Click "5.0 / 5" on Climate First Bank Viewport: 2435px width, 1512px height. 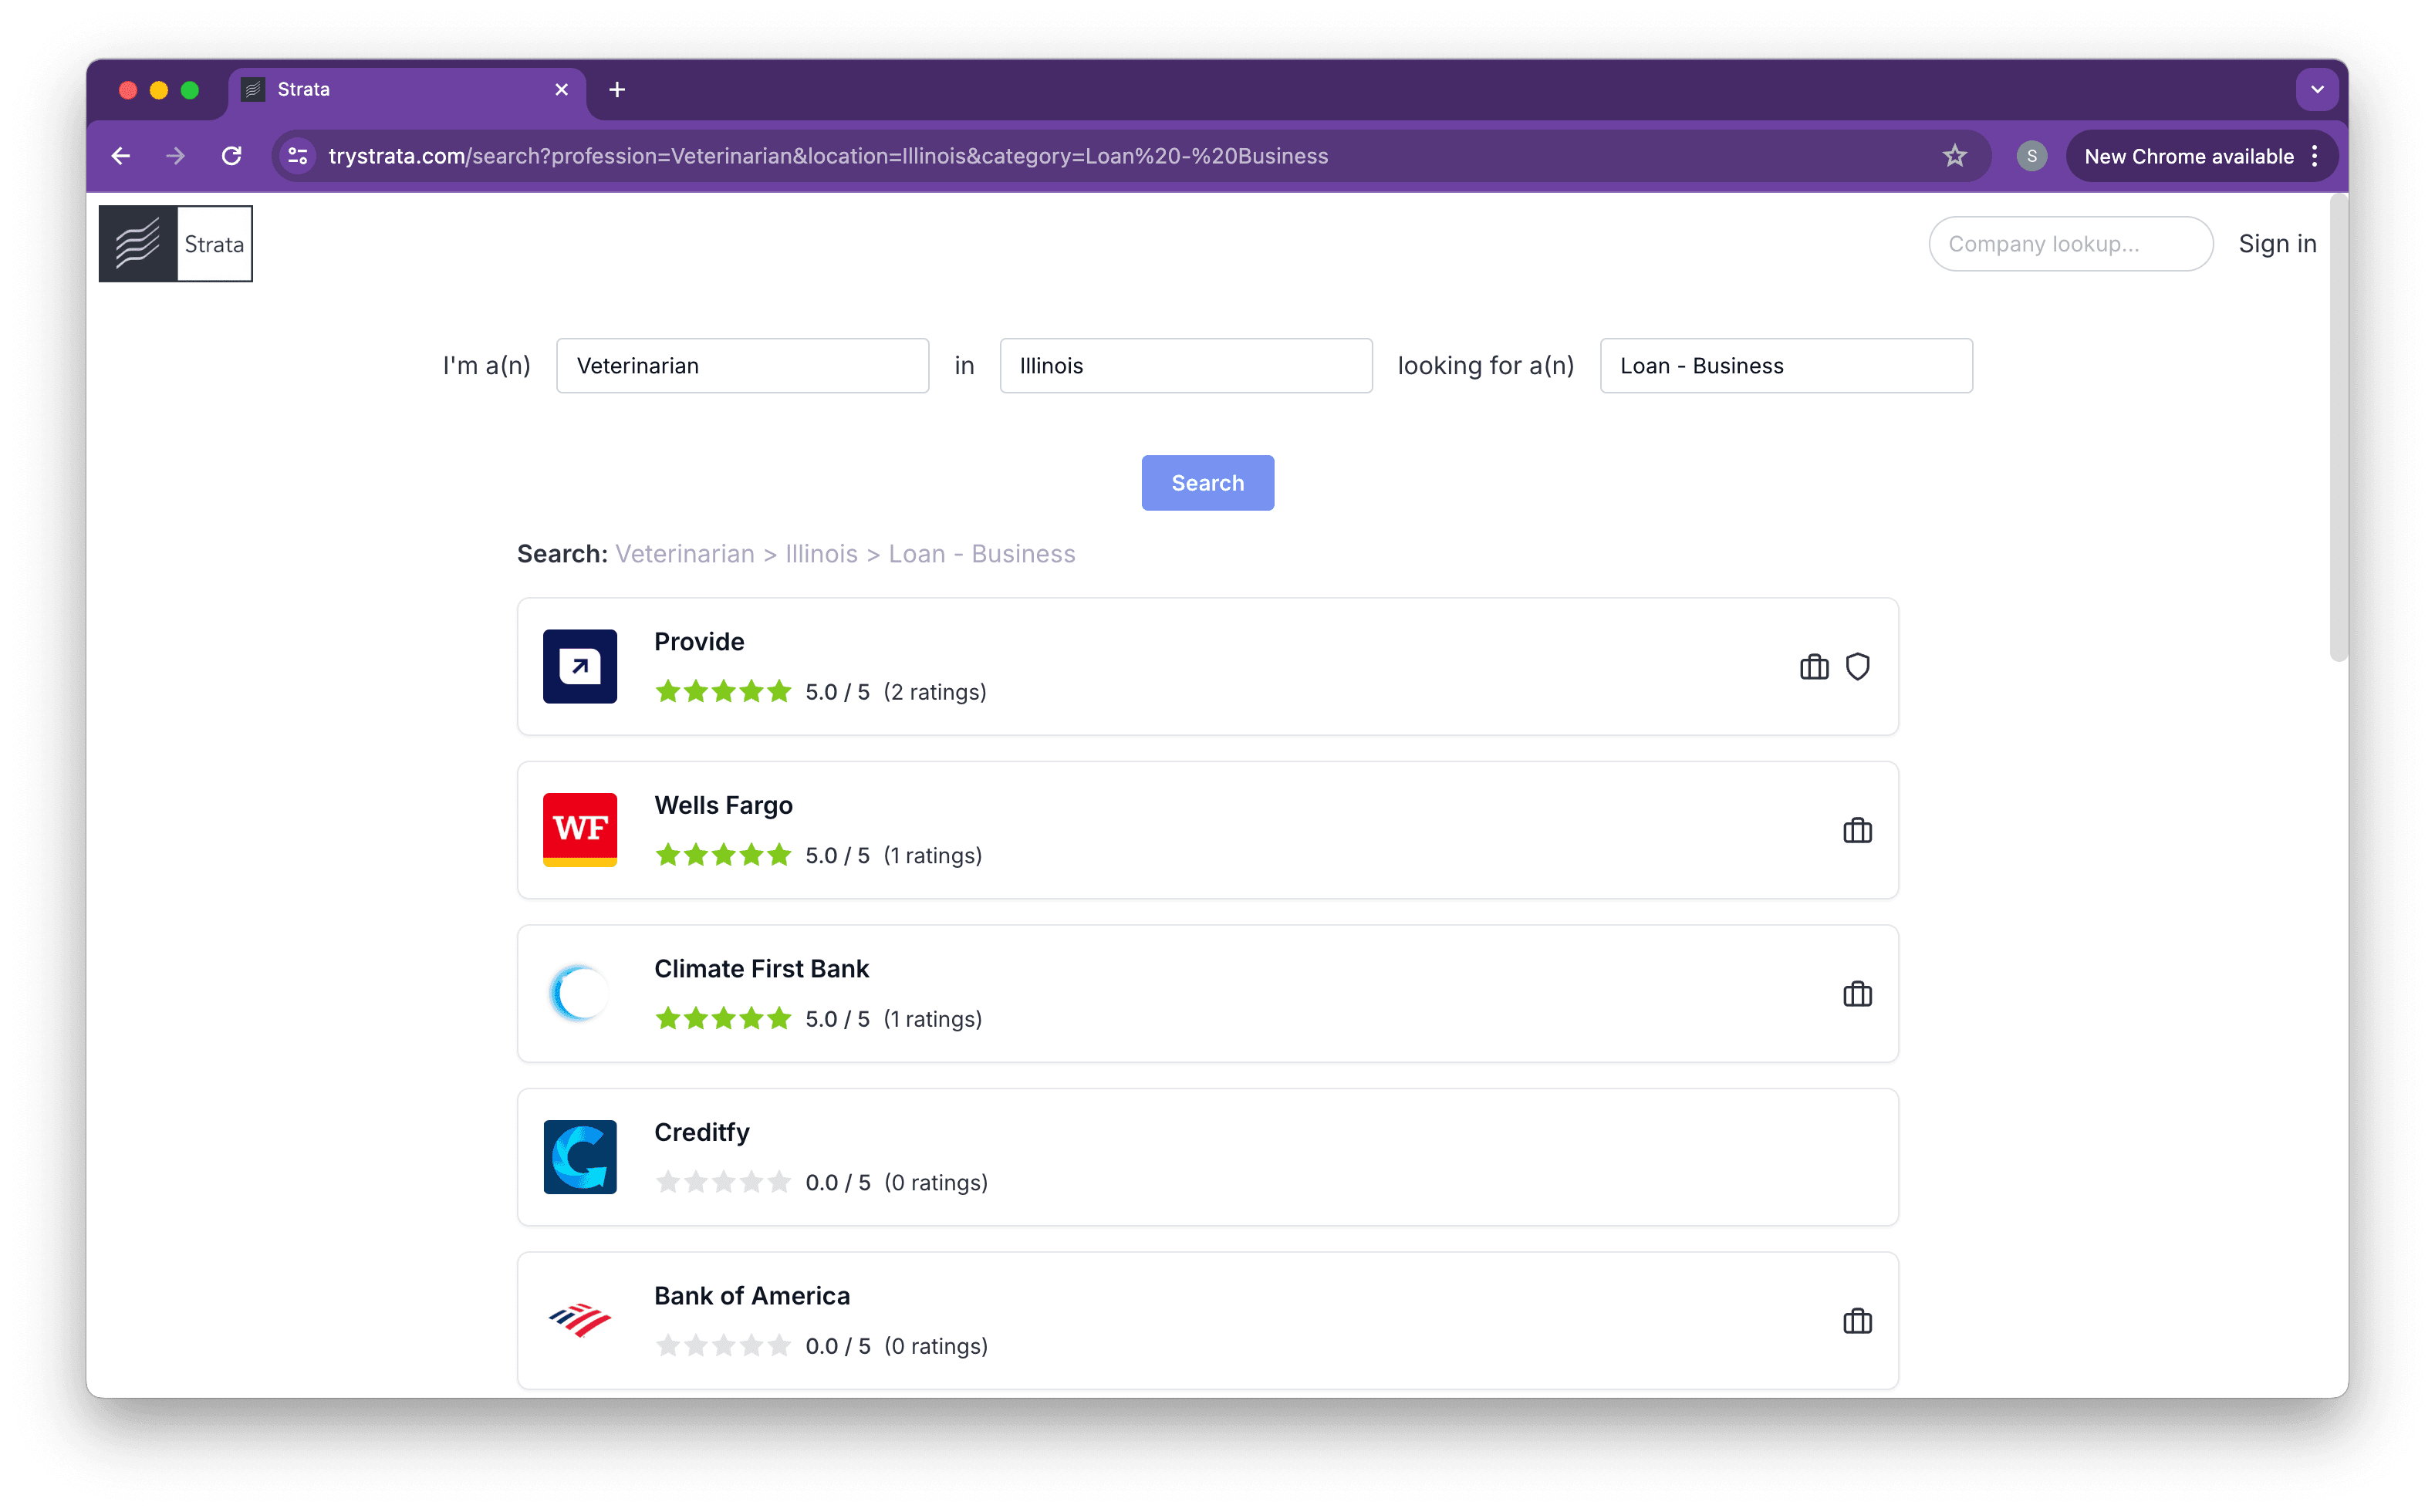[x=838, y=1019]
